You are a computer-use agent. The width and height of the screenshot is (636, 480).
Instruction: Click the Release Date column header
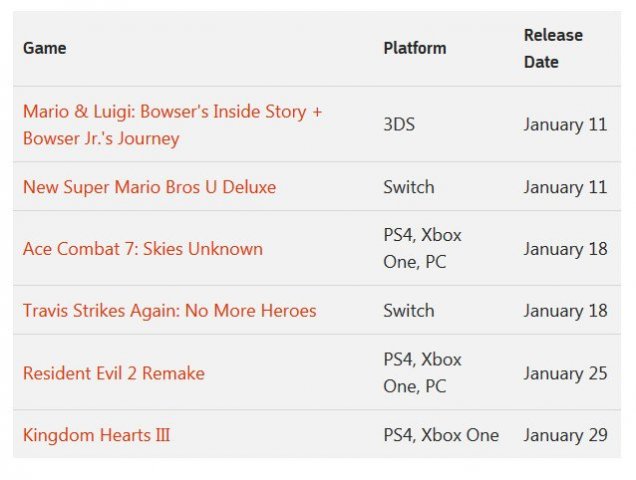[x=552, y=48]
